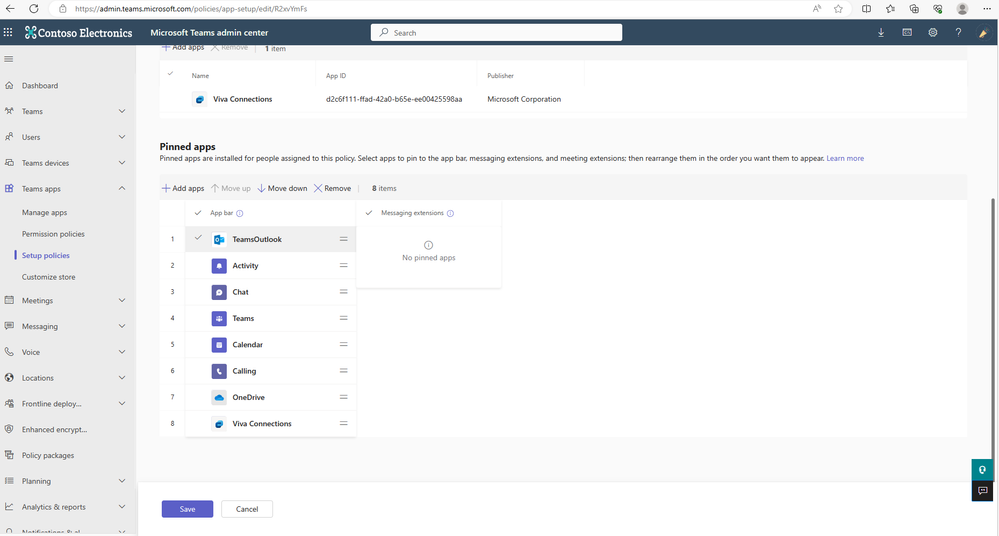Image resolution: width=999 pixels, height=536 pixels.
Task: Click the download icon in header
Action: [x=881, y=33]
